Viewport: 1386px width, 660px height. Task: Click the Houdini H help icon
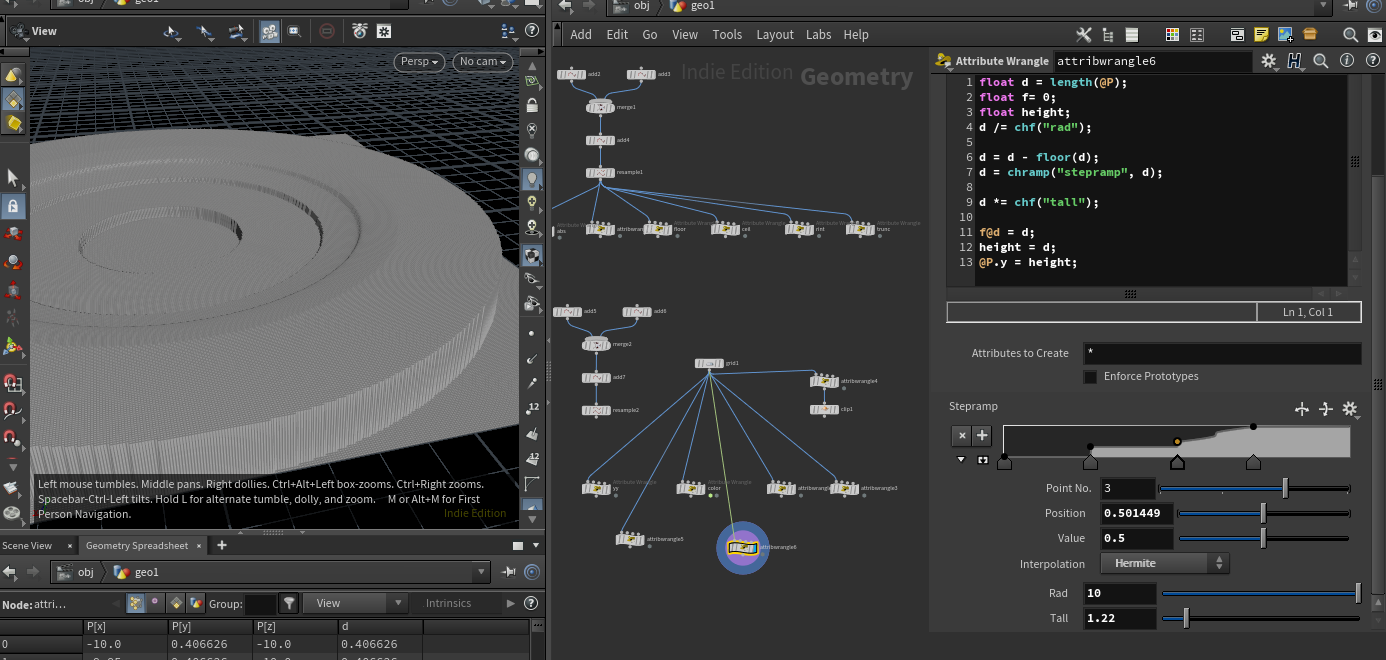(x=1295, y=61)
